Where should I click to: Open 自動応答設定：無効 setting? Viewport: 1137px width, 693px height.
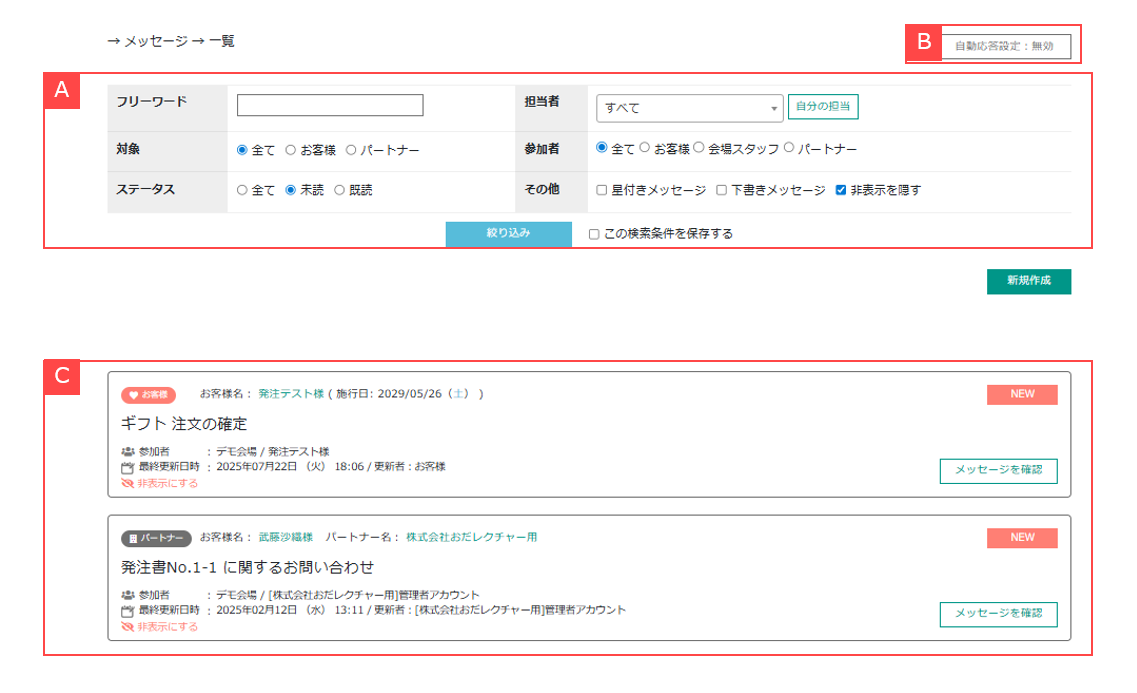point(1004,46)
